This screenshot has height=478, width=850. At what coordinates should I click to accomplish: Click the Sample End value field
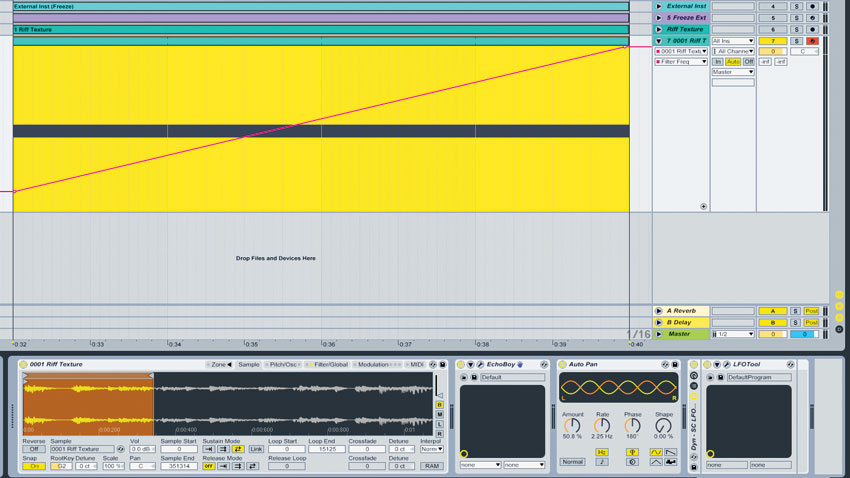[179, 466]
